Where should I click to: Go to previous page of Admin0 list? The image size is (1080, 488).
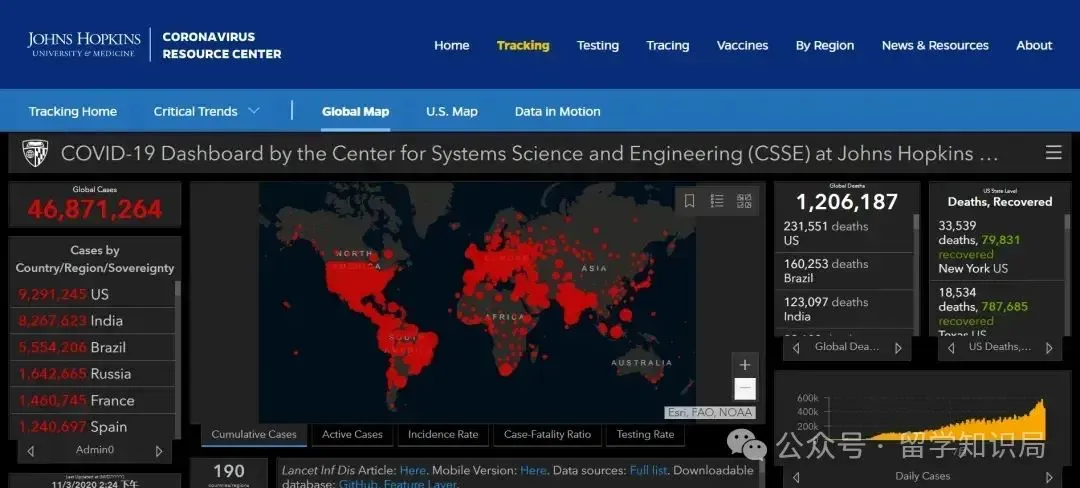pos(30,451)
